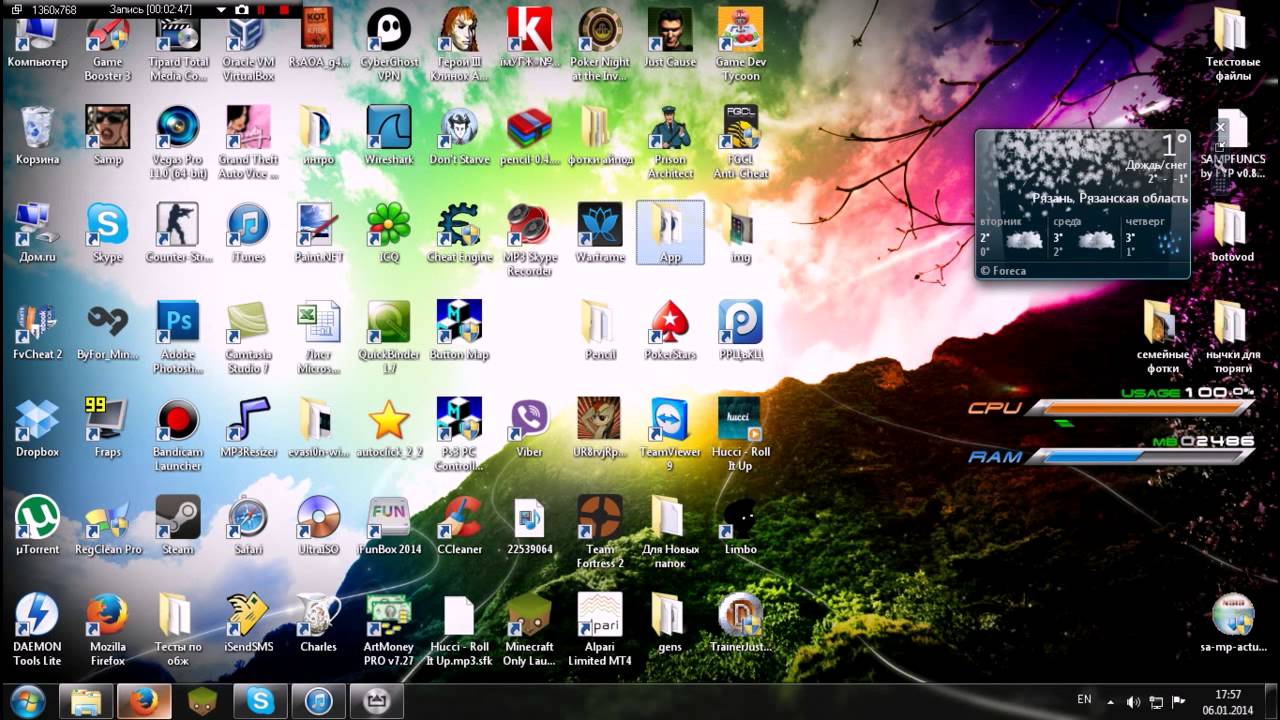Select the Limbo game icon
This screenshot has width=1280, height=720.
[740, 526]
